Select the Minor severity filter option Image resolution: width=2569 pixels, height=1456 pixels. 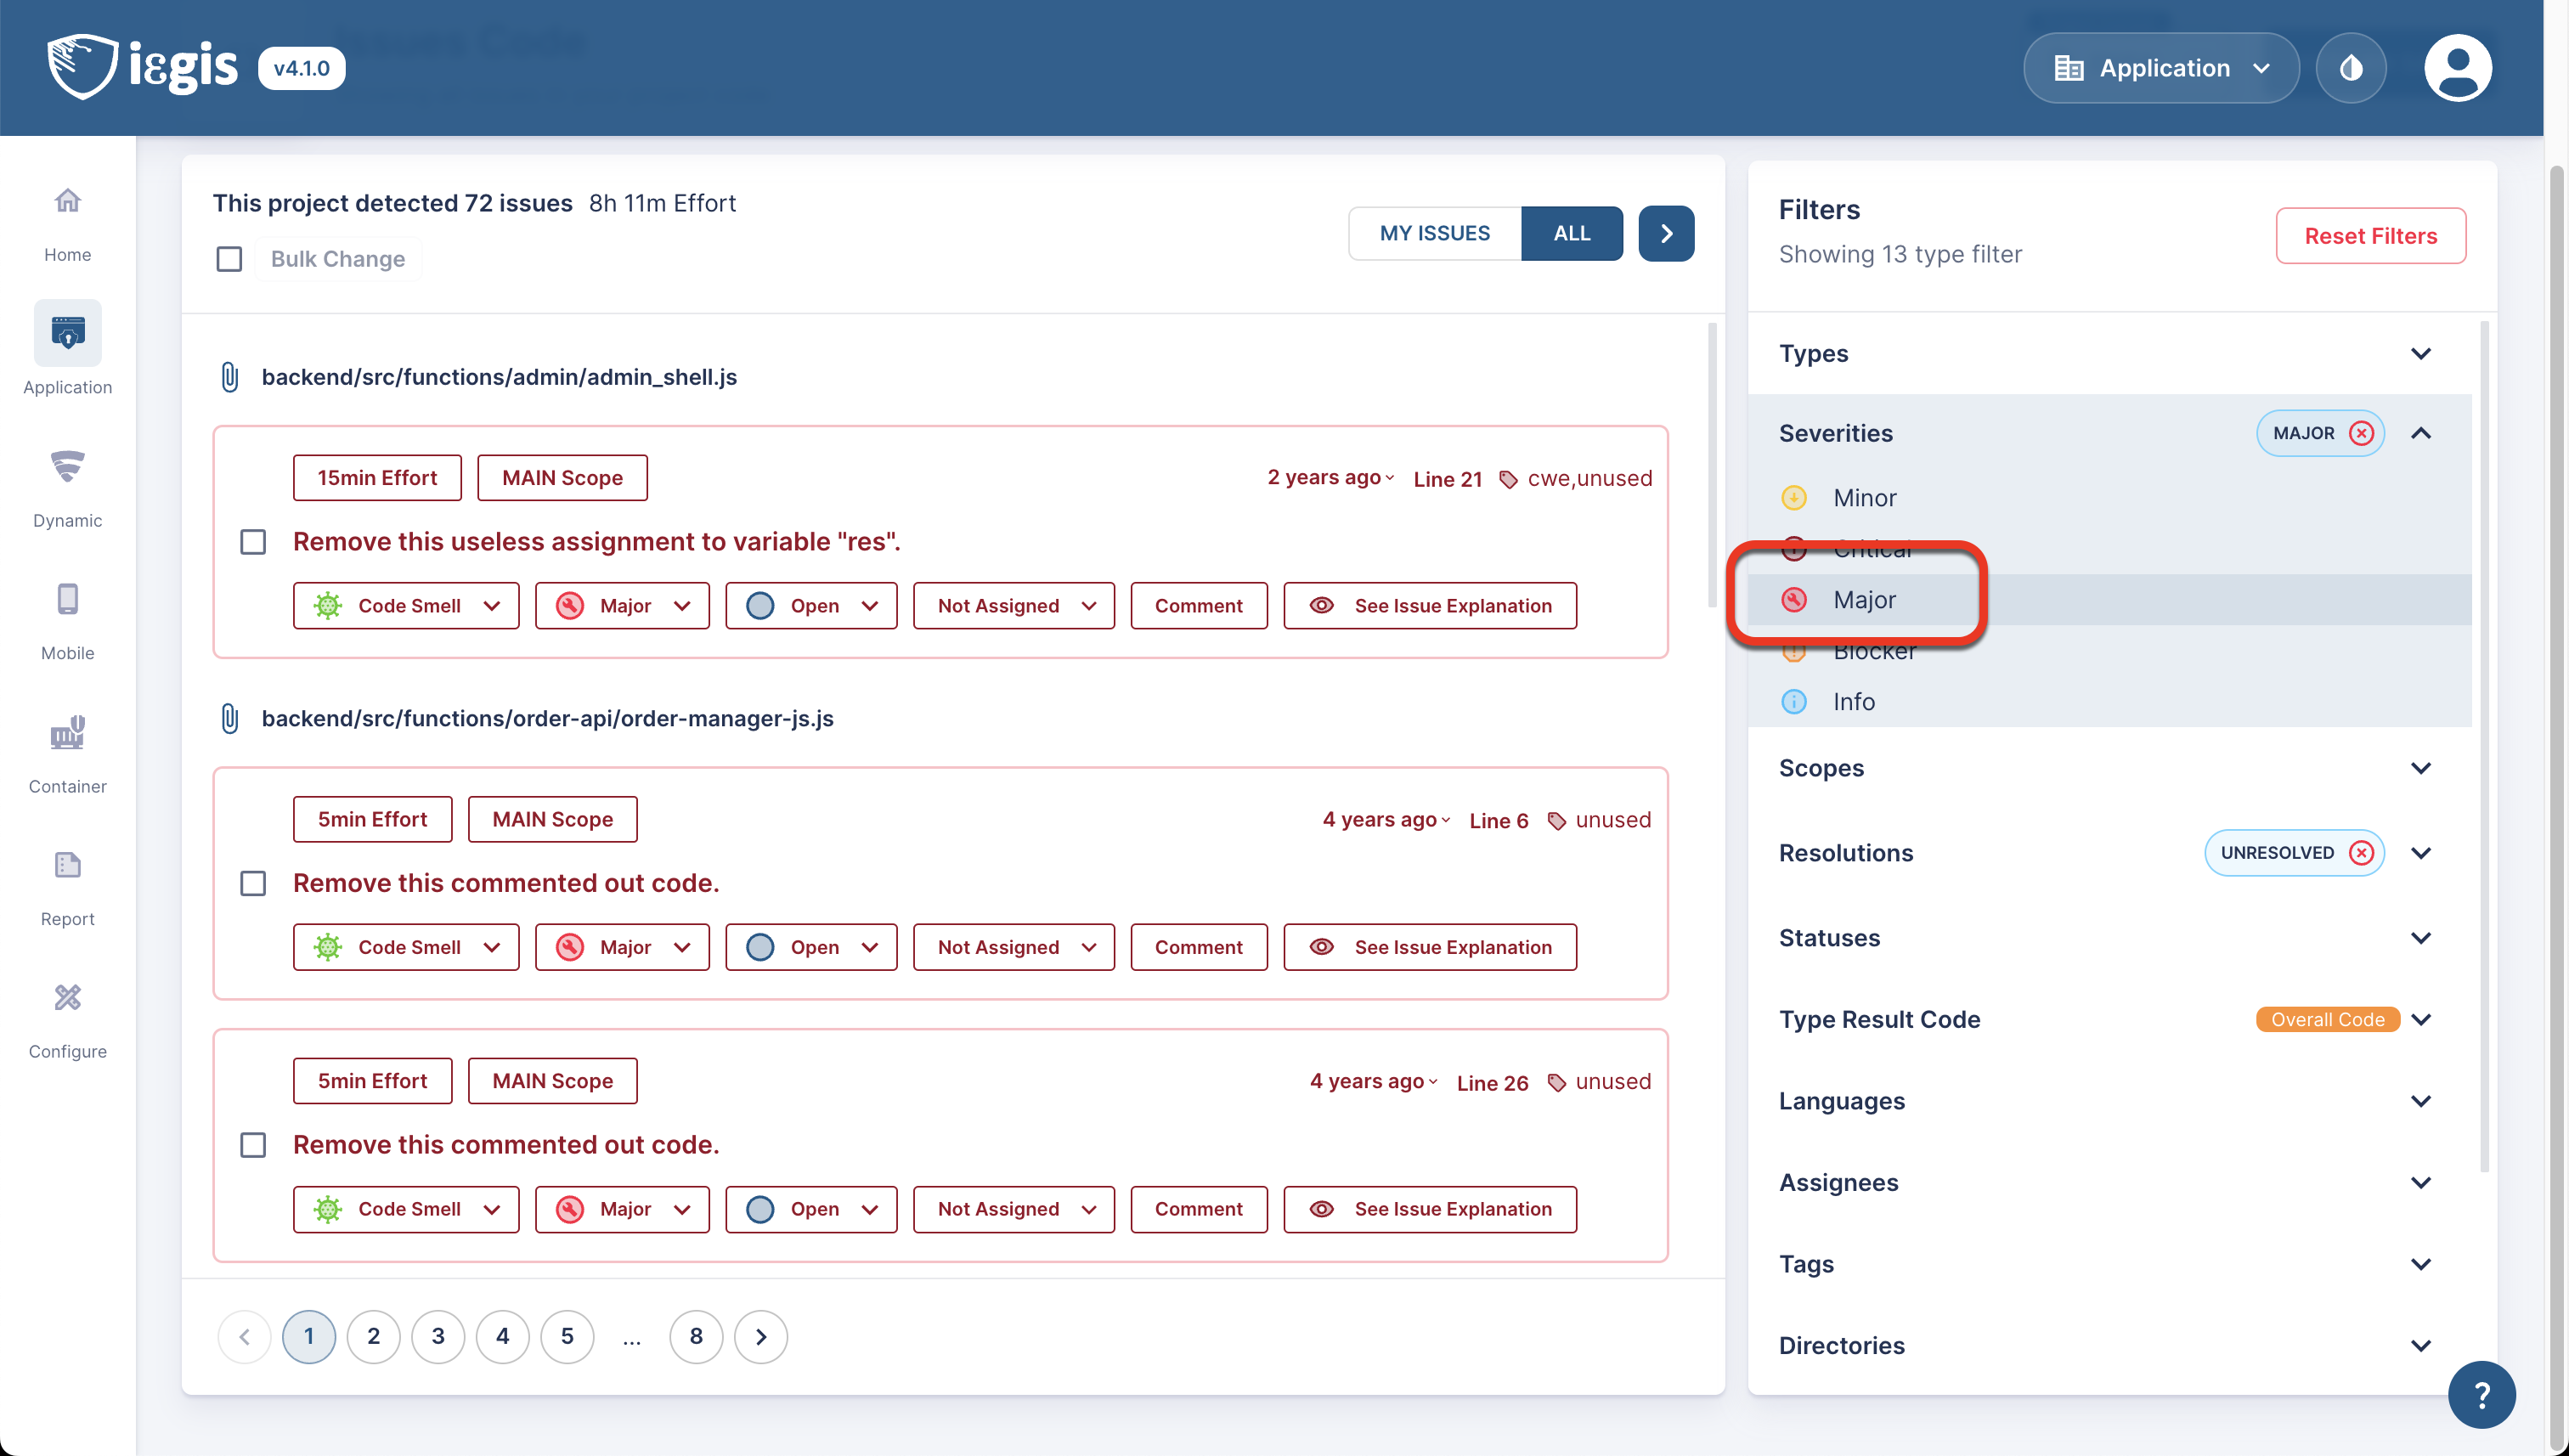pyautogui.click(x=1864, y=498)
